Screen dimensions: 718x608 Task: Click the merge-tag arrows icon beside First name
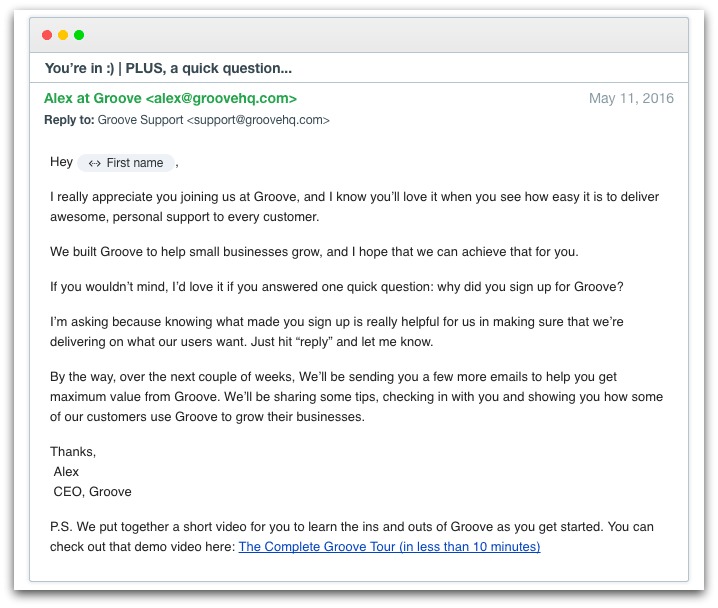click(x=94, y=163)
